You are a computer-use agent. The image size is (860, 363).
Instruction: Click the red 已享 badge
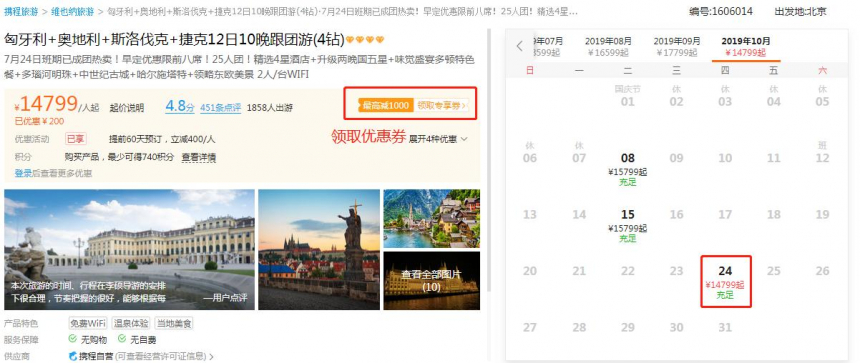click(76, 139)
